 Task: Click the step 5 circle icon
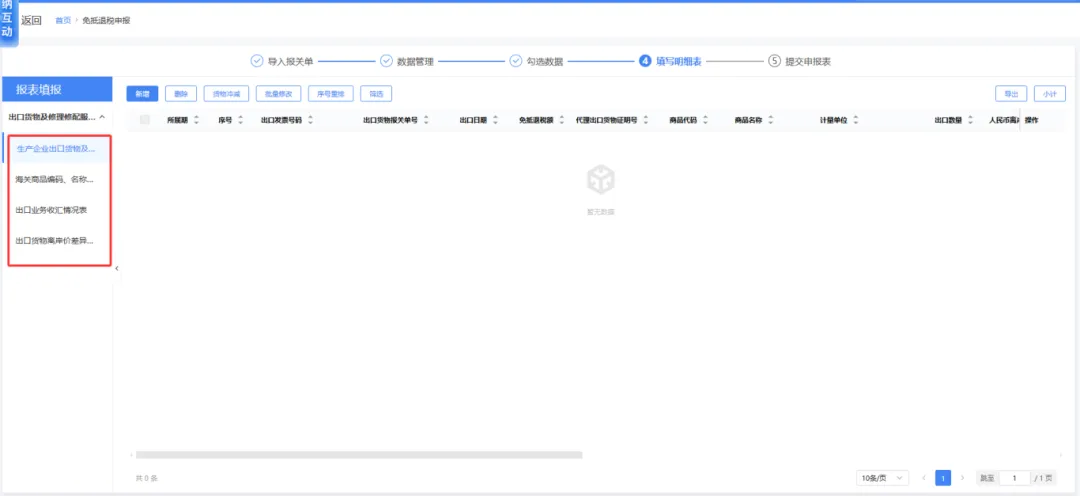[x=774, y=61]
